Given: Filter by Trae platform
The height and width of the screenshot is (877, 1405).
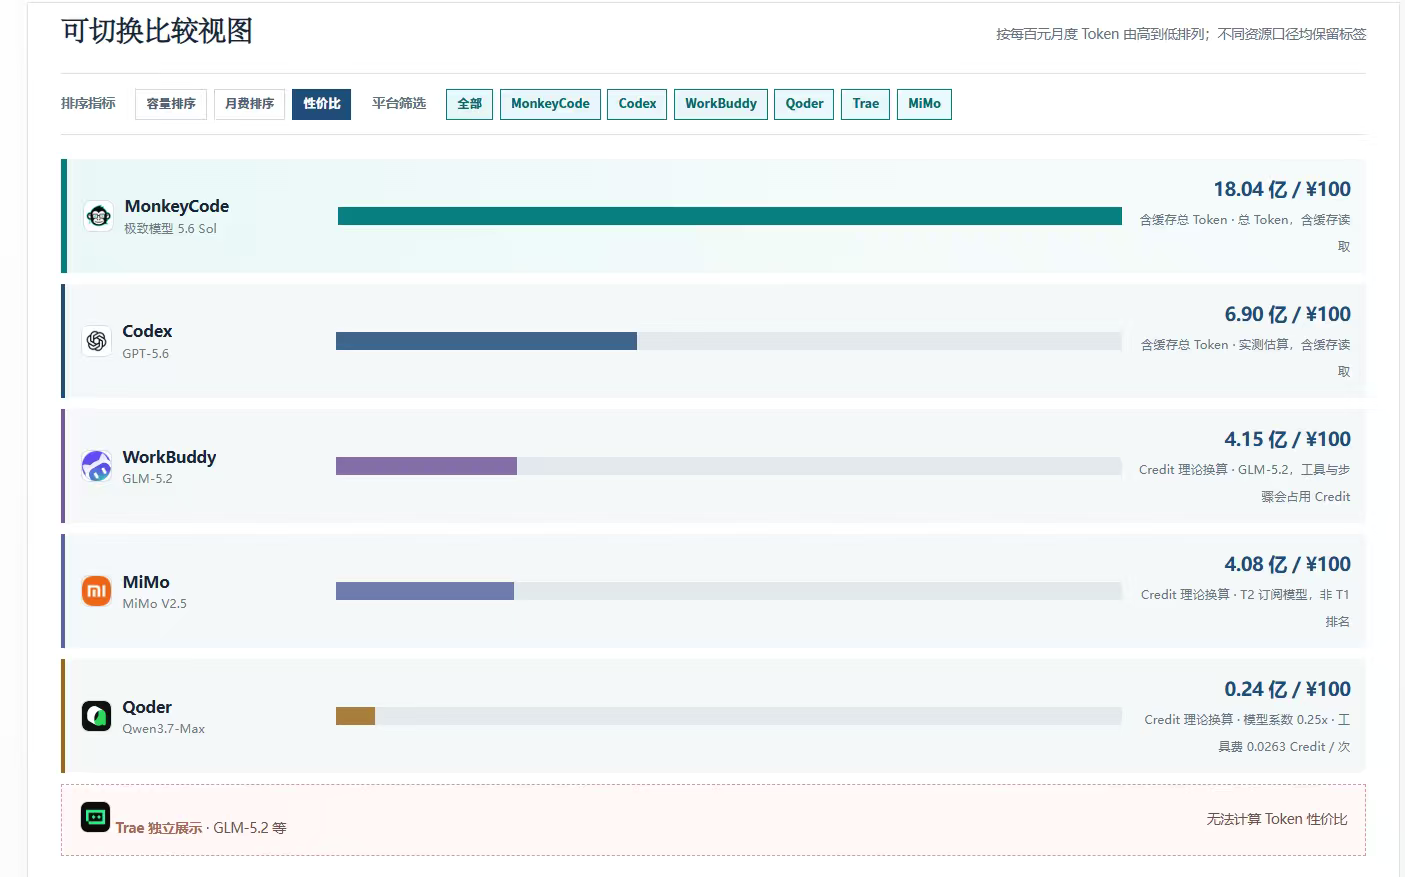Looking at the screenshot, I should coord(865,104).
